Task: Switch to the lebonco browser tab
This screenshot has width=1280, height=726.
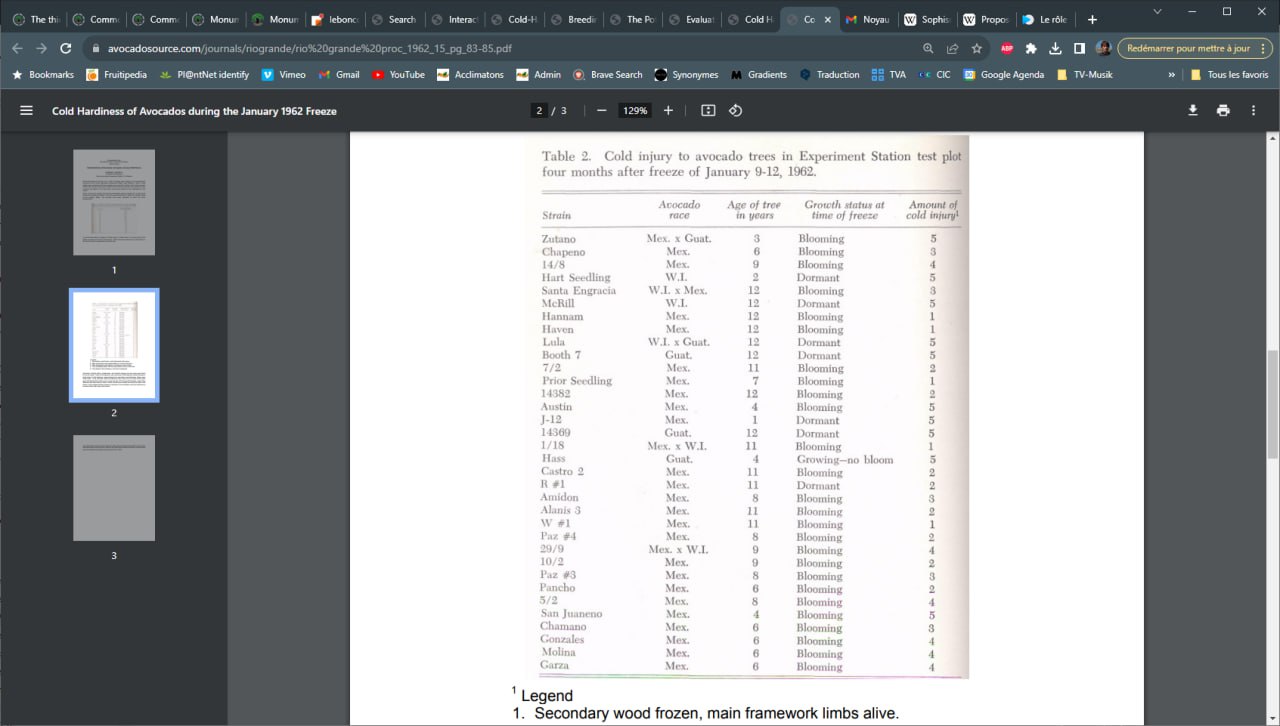Action: 334,19
